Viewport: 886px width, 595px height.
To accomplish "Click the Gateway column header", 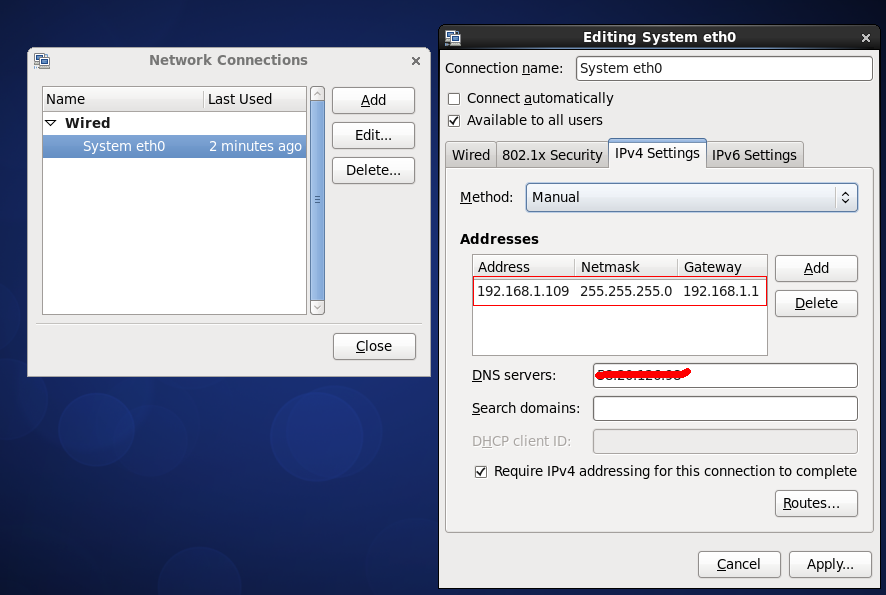I will pyautogui.click(x=722, y=267).
